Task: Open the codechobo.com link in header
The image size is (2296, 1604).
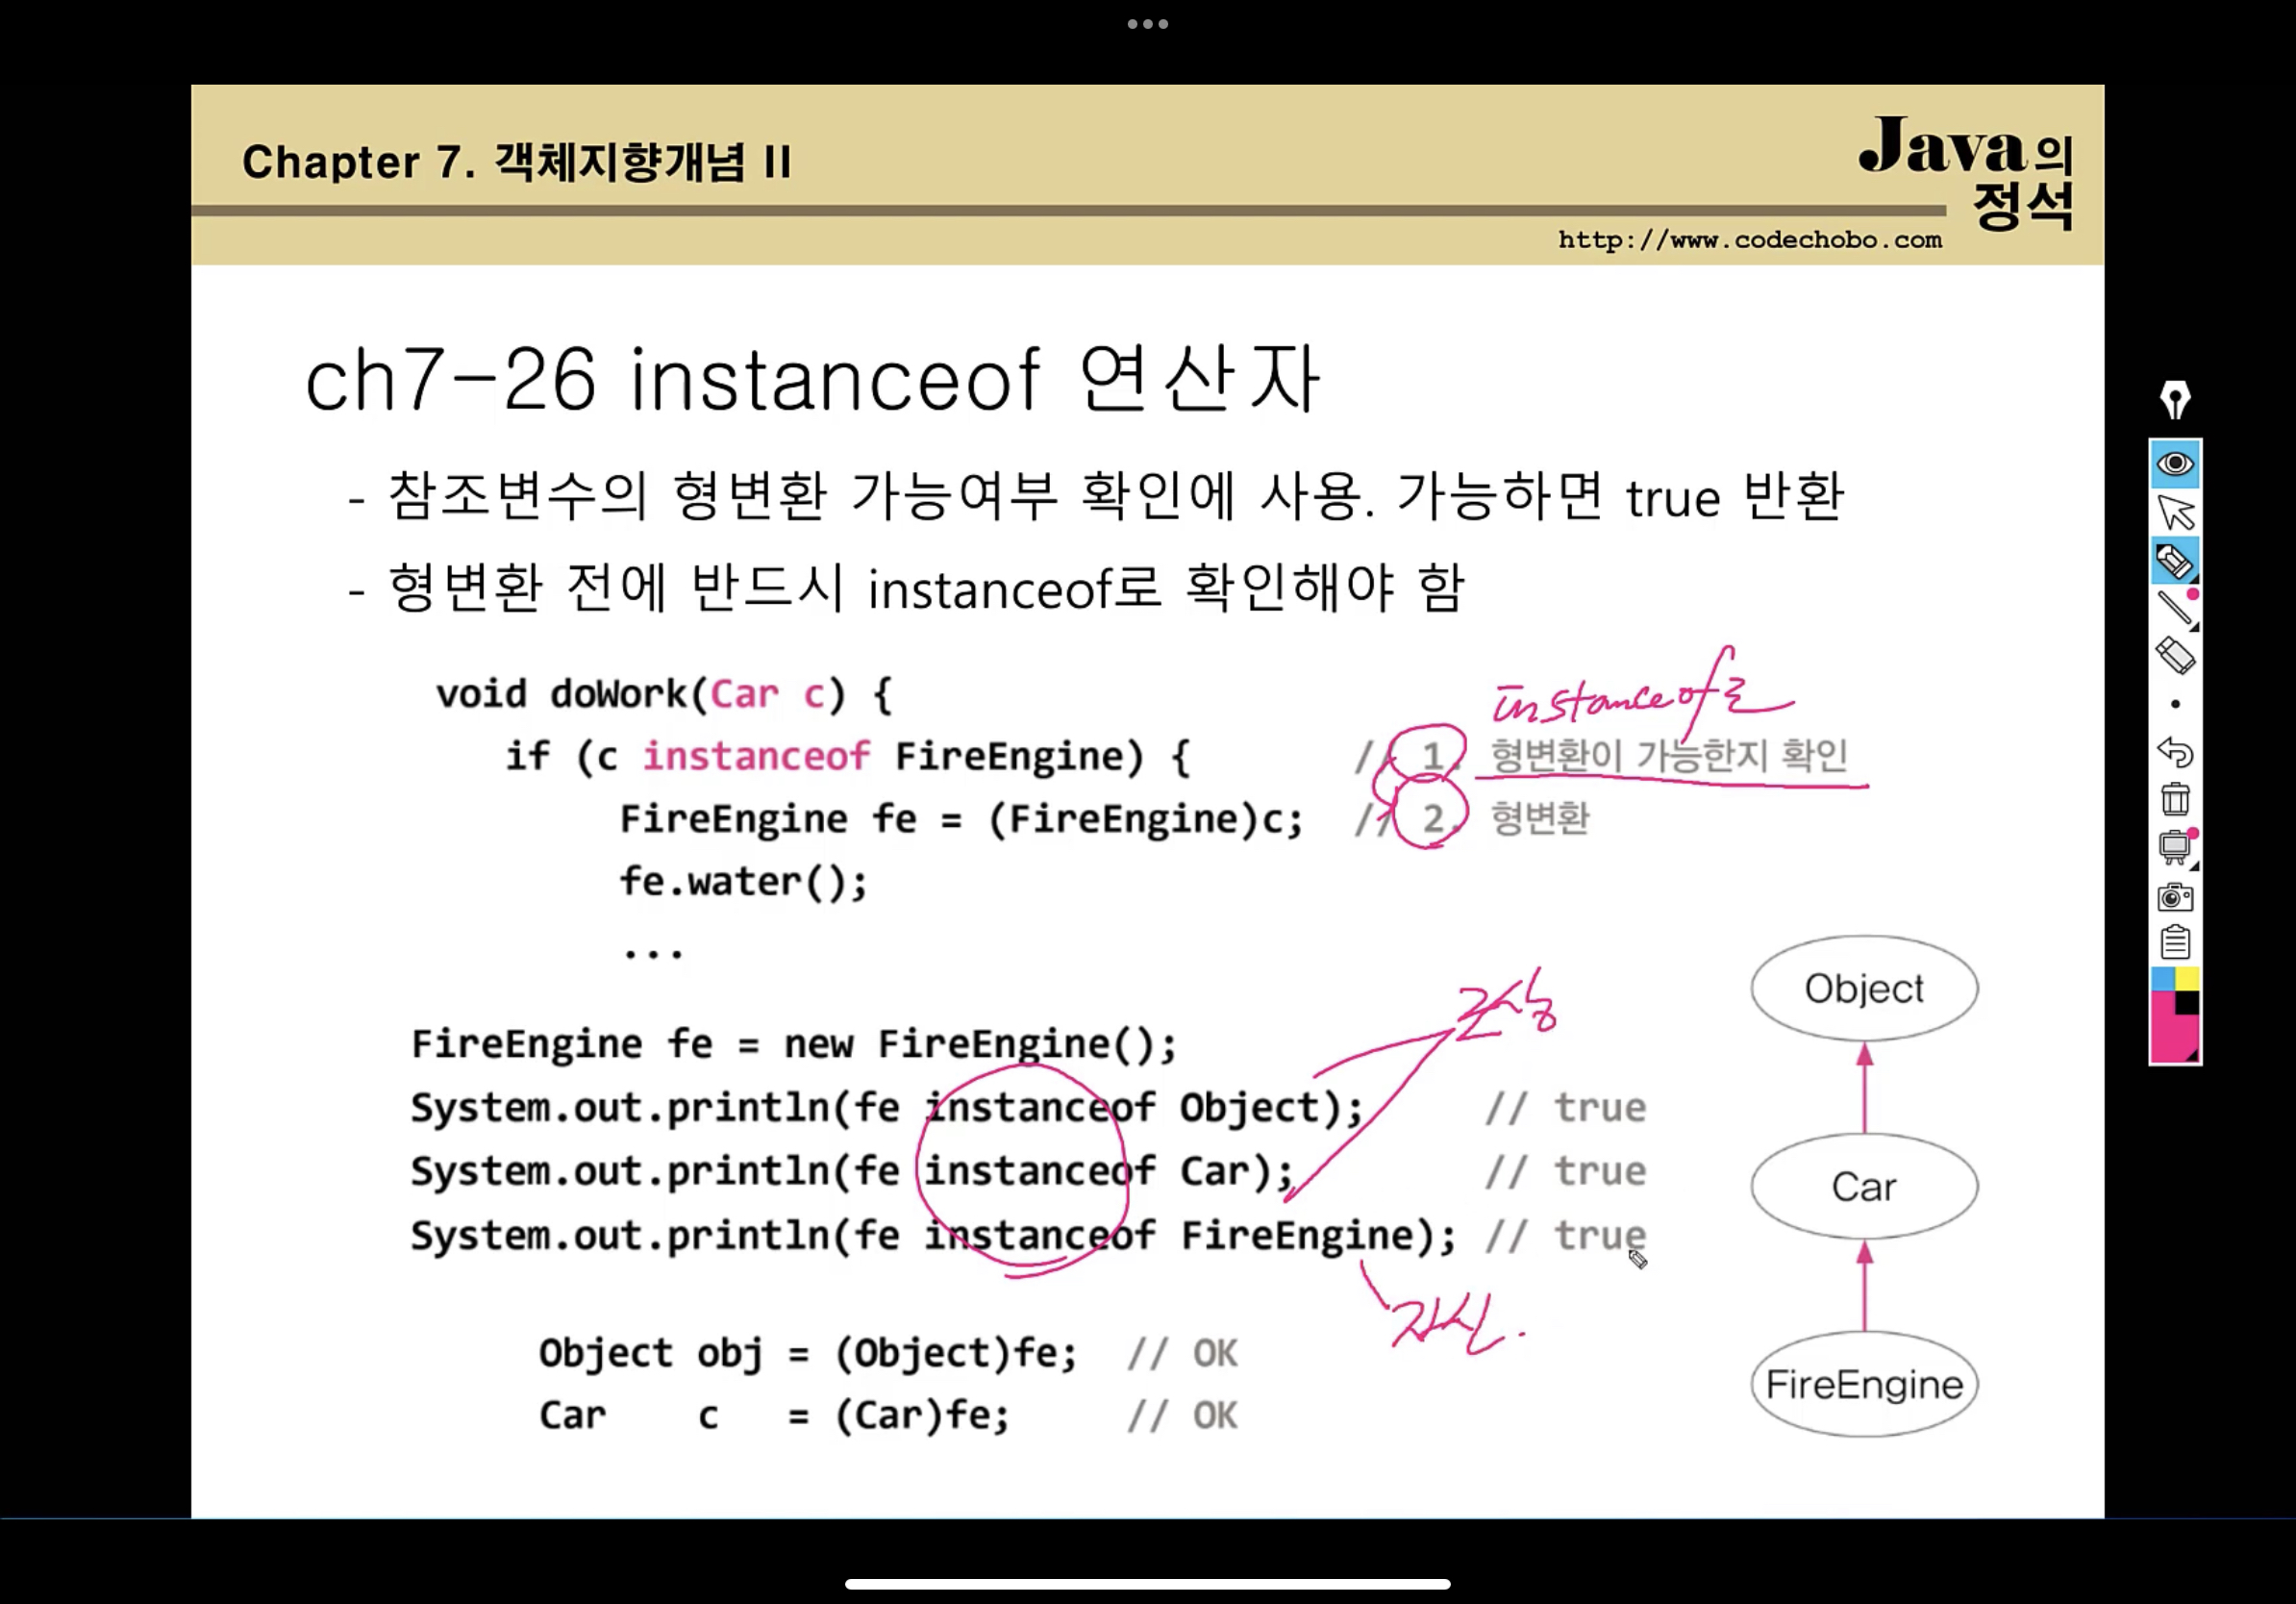Action: 1750,240
